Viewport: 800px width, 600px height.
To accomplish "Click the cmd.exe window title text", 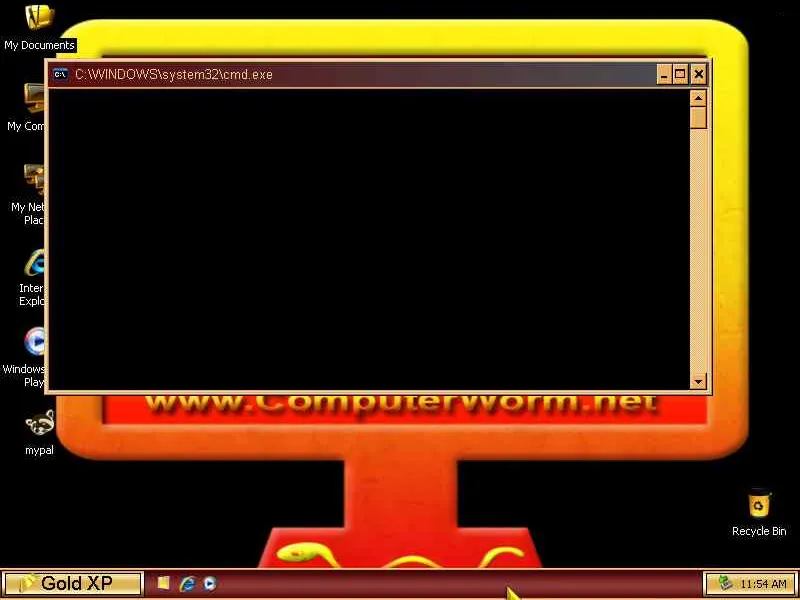I will pos(173,74).
